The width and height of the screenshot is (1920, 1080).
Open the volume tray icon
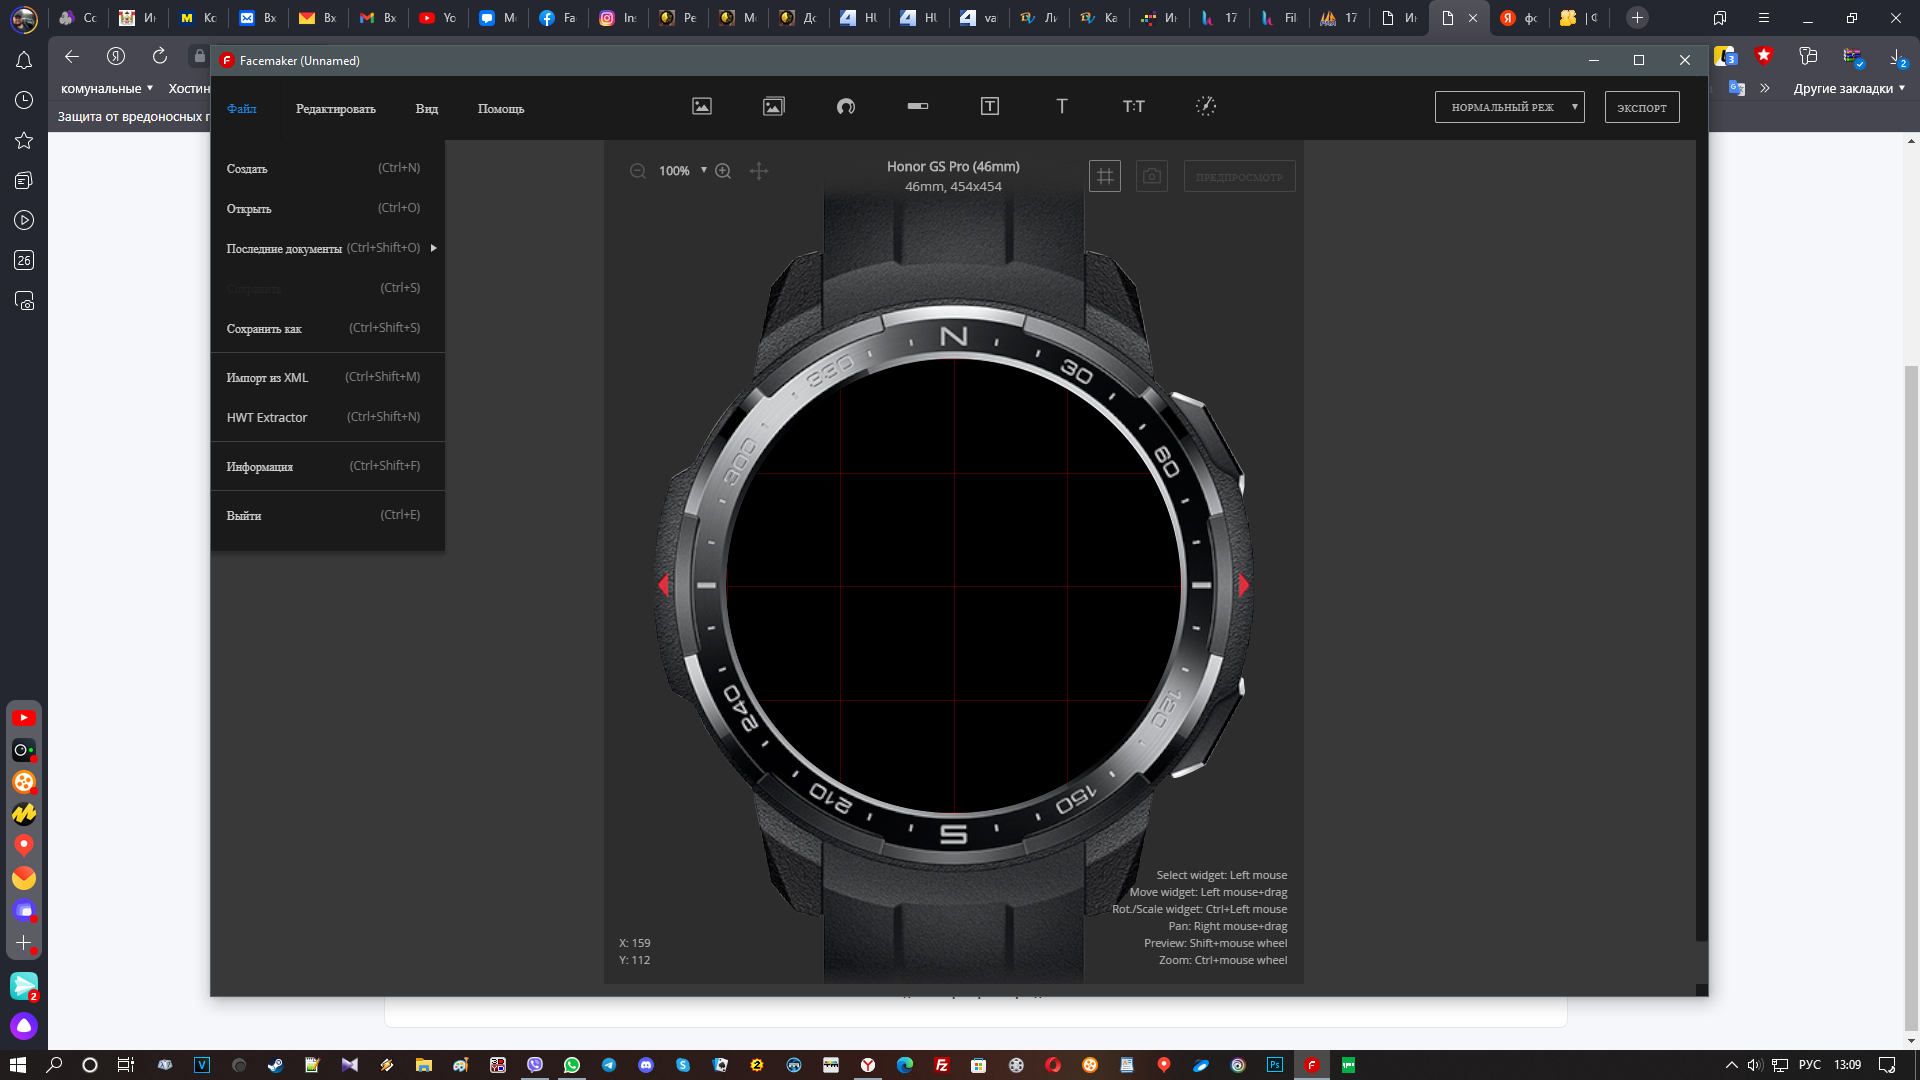click(1755, 1065)
